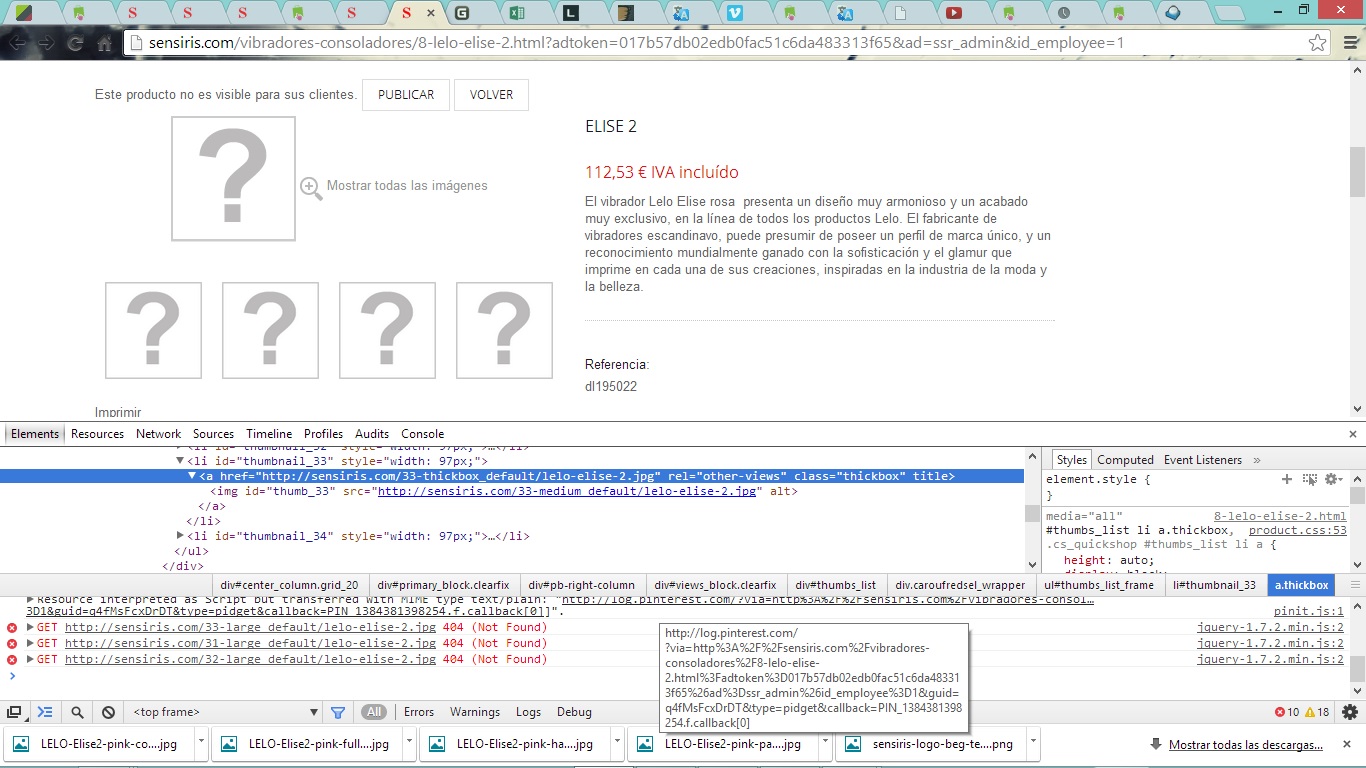1366x768 pixels.
Task: Click the browser address bar URL
Action: click(637, 43)
